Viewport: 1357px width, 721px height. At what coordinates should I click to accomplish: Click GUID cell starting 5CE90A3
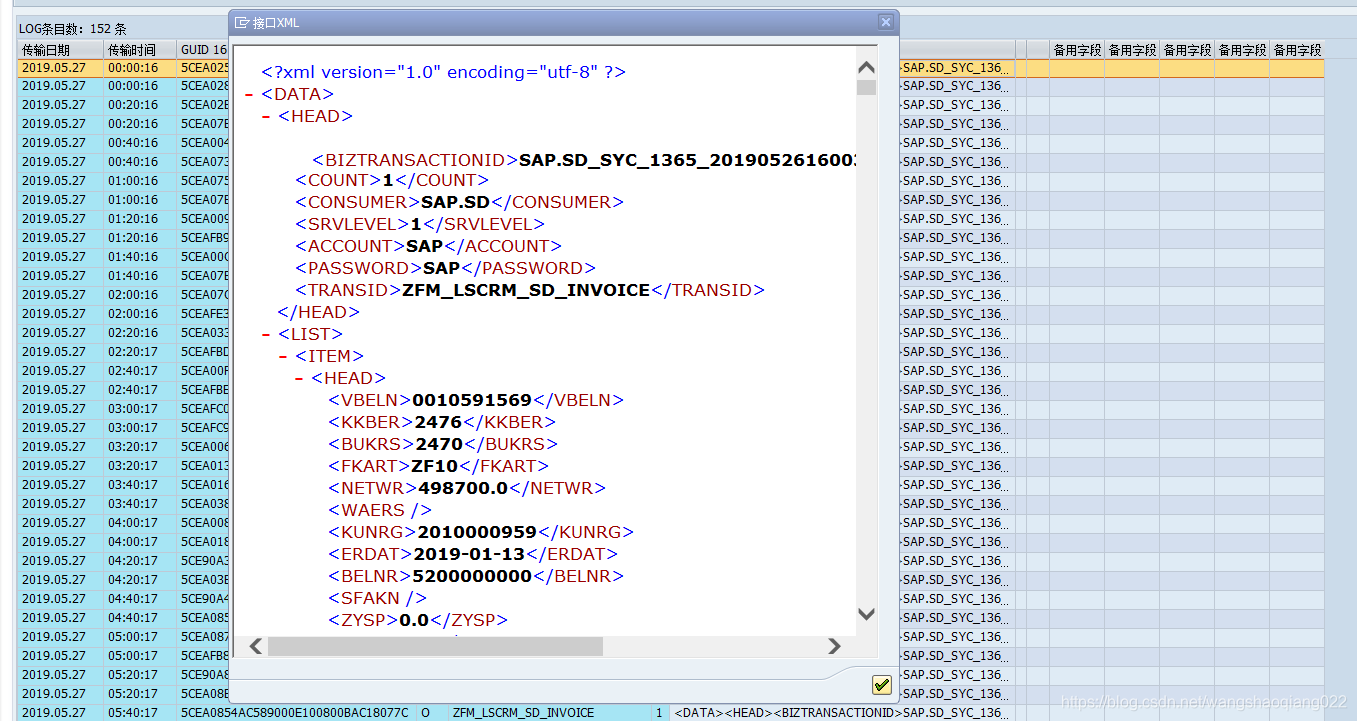[204, 561]
